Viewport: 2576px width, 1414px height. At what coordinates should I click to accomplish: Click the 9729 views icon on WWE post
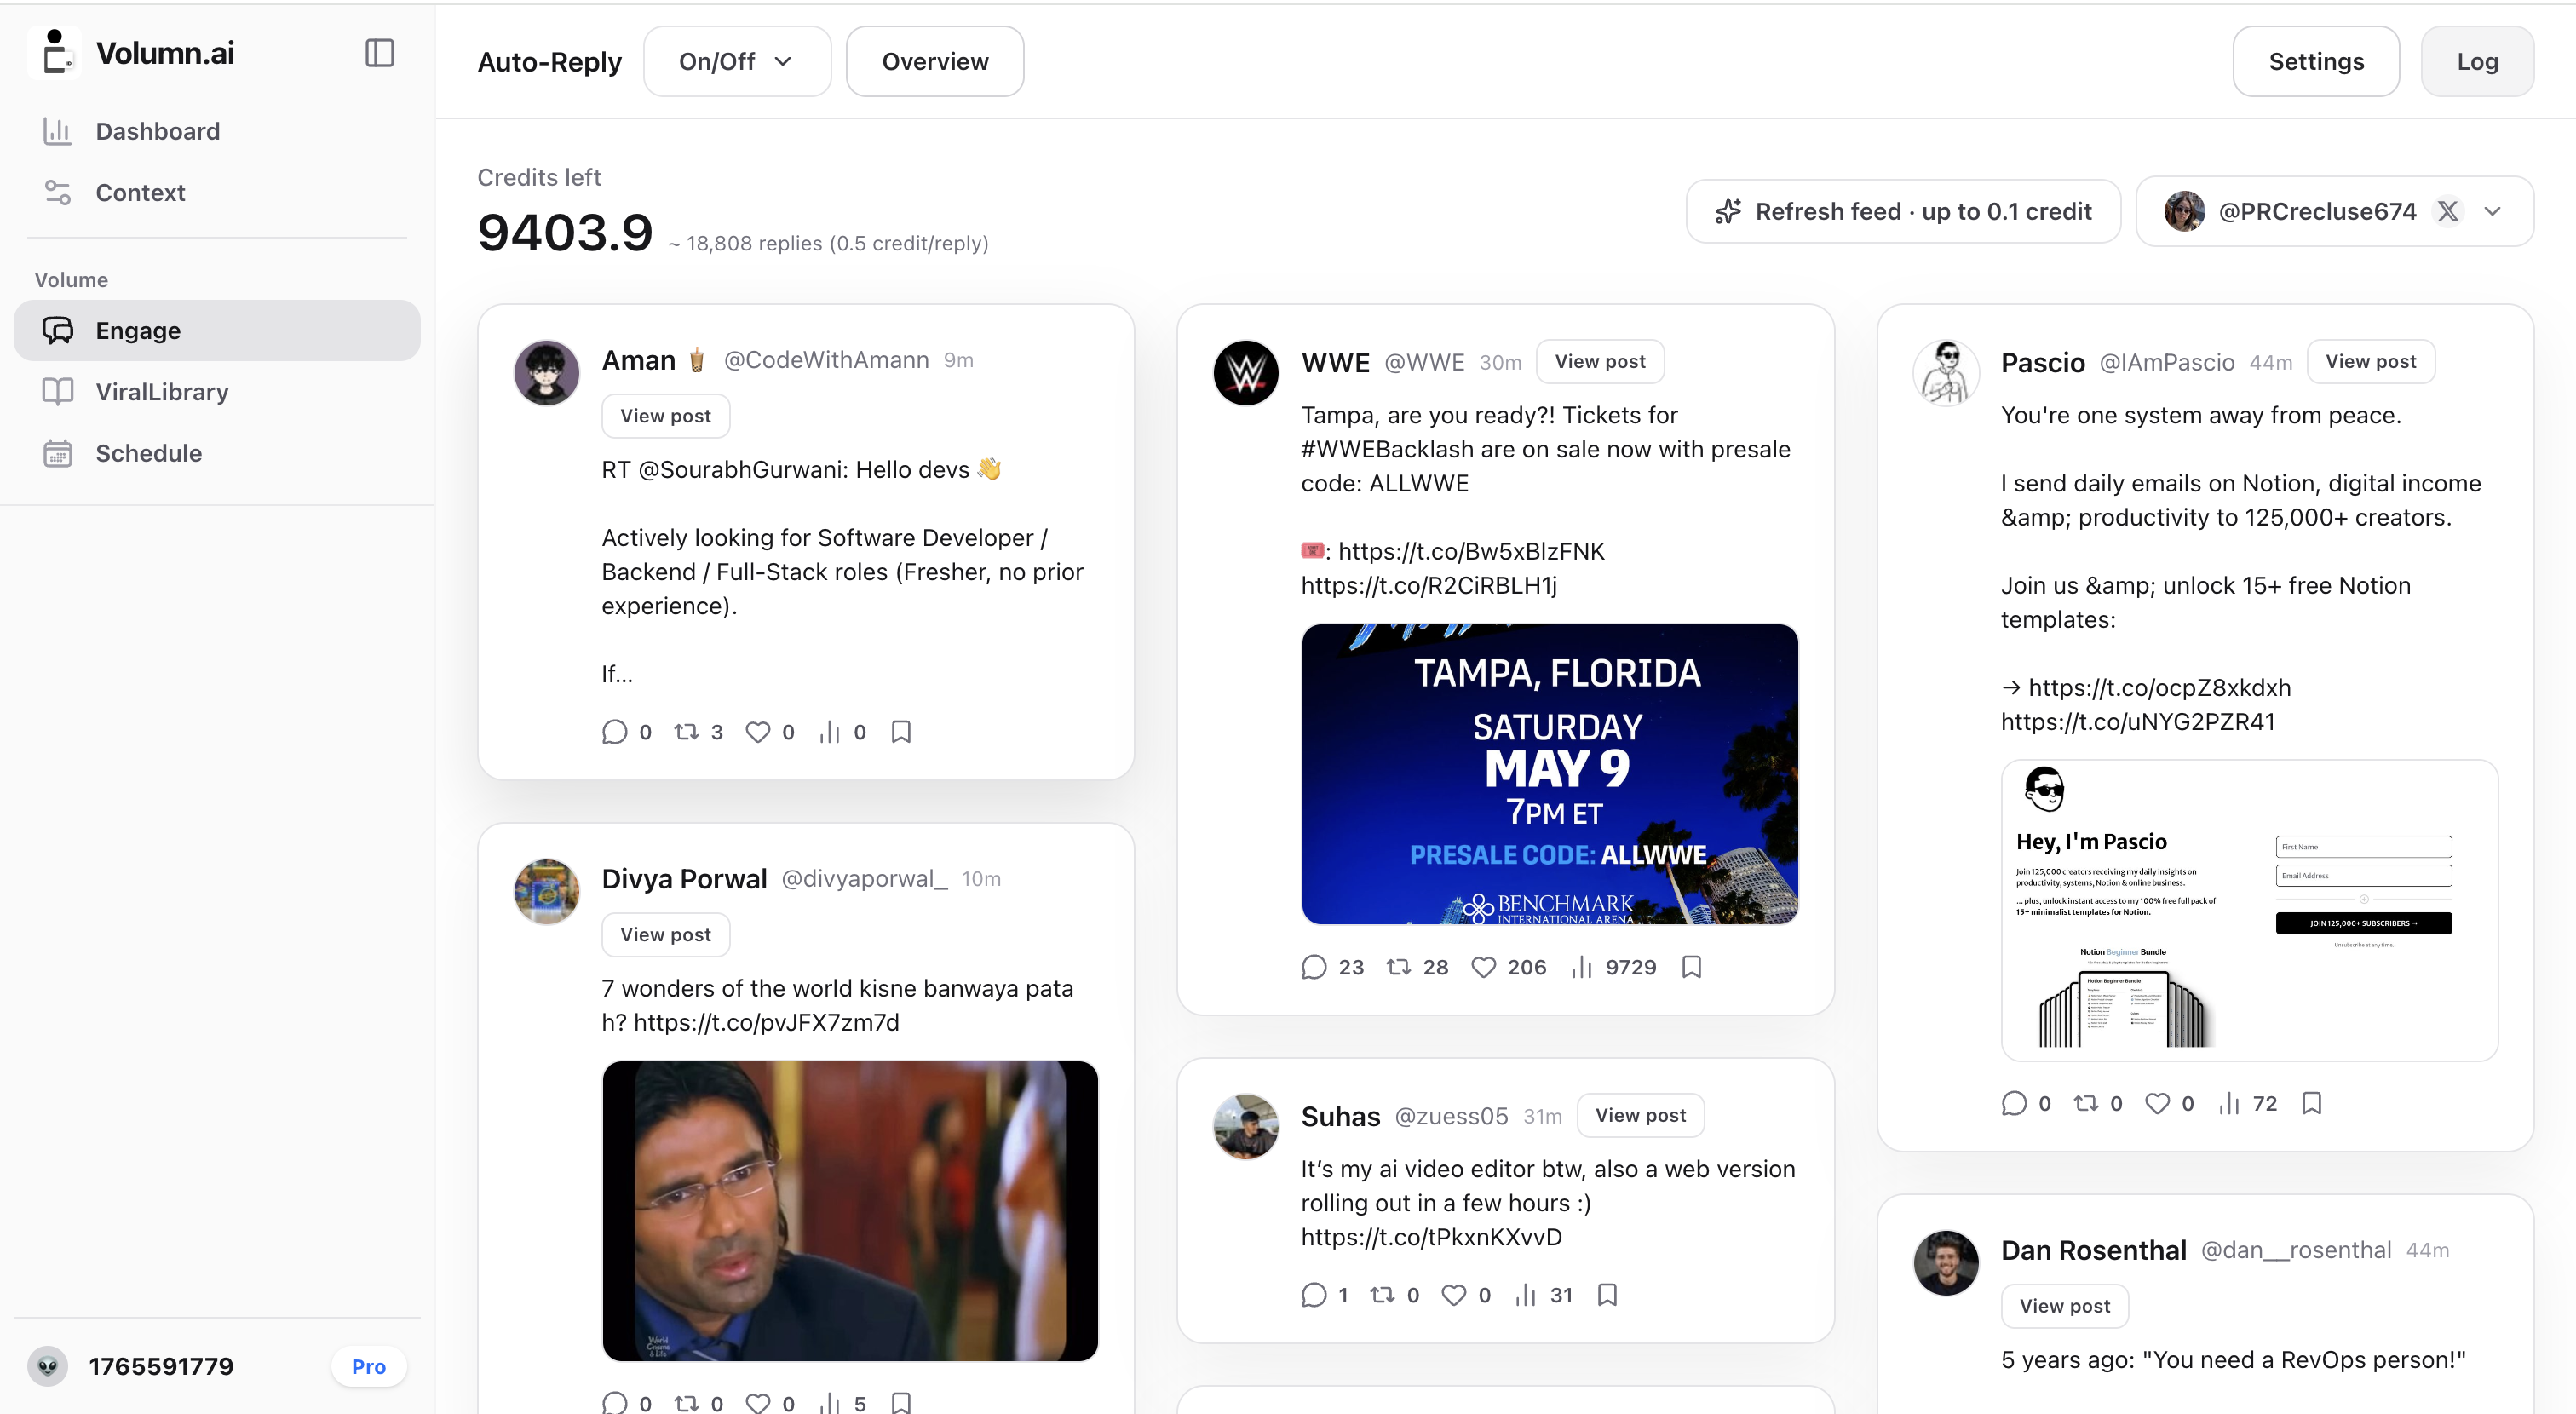(x=1581, y=967)
